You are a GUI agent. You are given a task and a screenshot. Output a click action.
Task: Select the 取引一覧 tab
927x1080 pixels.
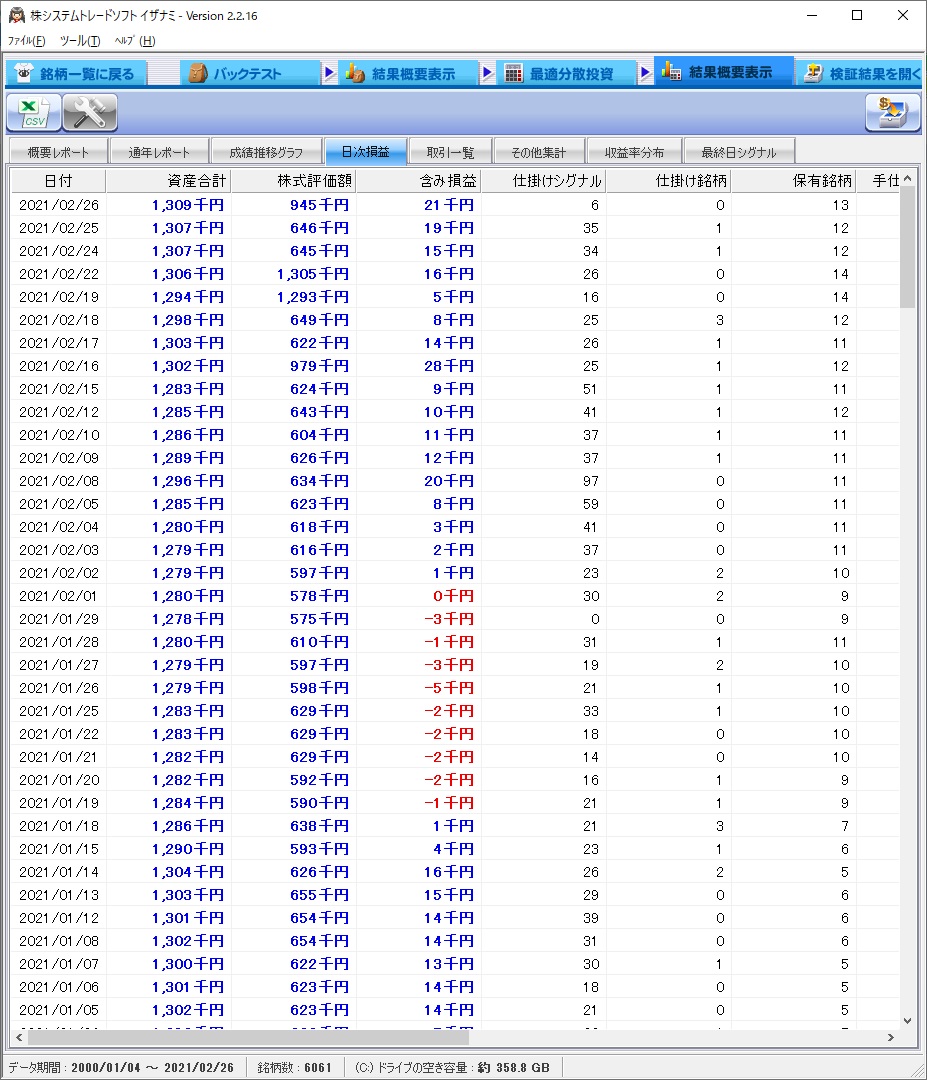450,152
